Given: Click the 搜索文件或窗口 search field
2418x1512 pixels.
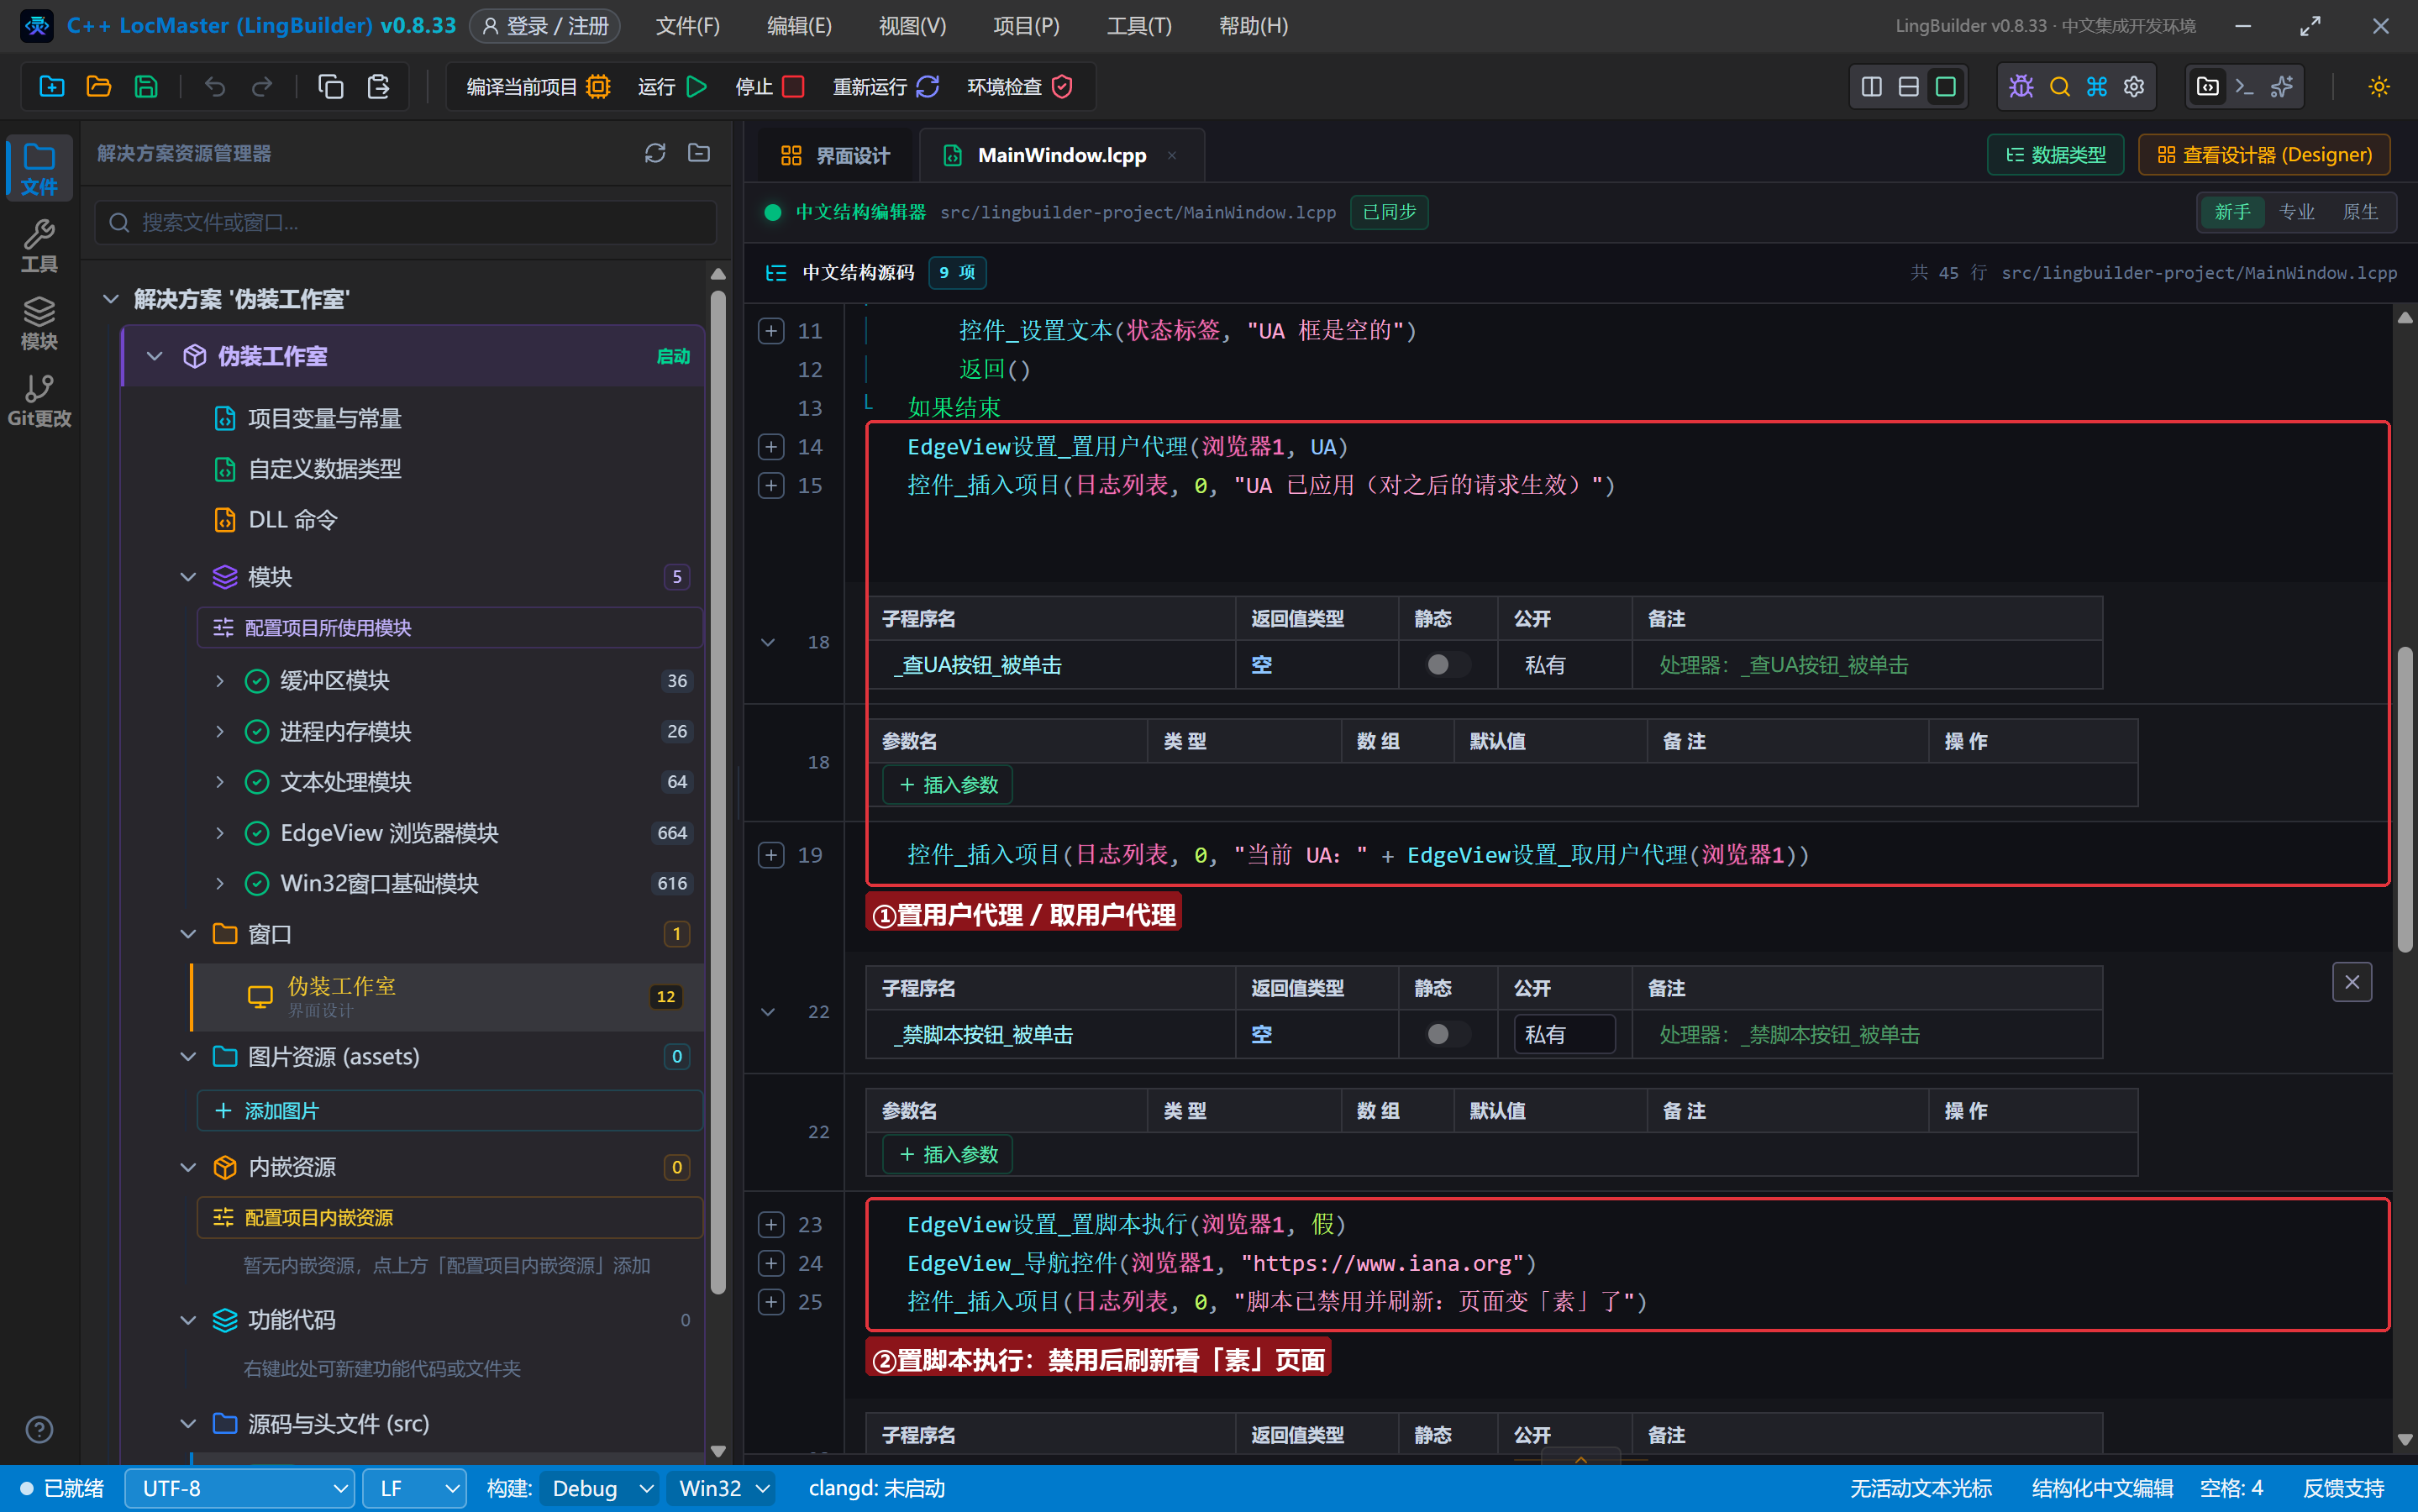Looking at the screenshot, I should pyautogui.click(x=406, y=222).
